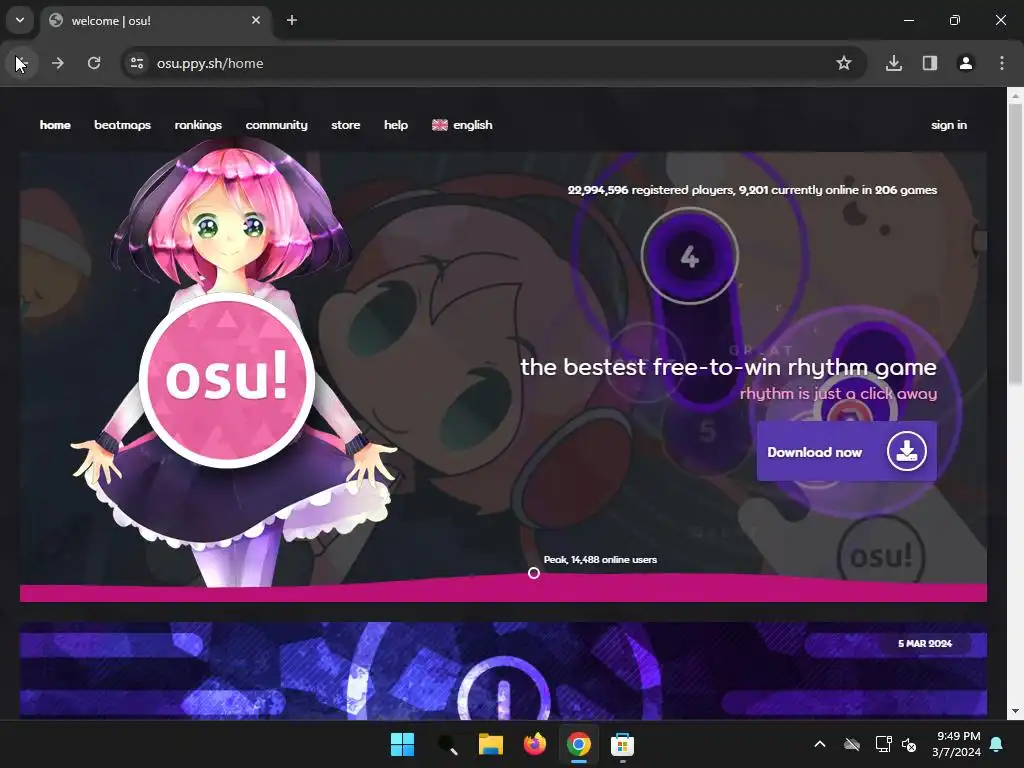Click 'Peak, 14,488 online users' text
Image resolution: width=1024 pixels, height=768 pixels.
600,560
